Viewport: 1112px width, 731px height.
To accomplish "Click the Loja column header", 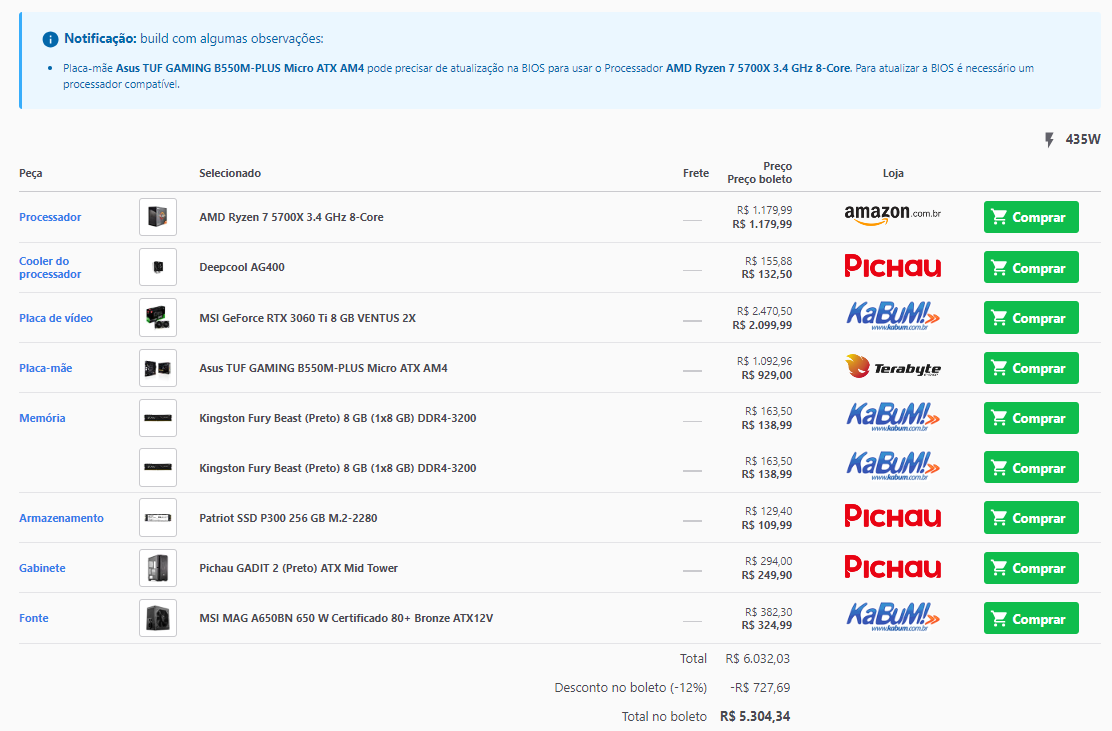I will pos(893,173).
